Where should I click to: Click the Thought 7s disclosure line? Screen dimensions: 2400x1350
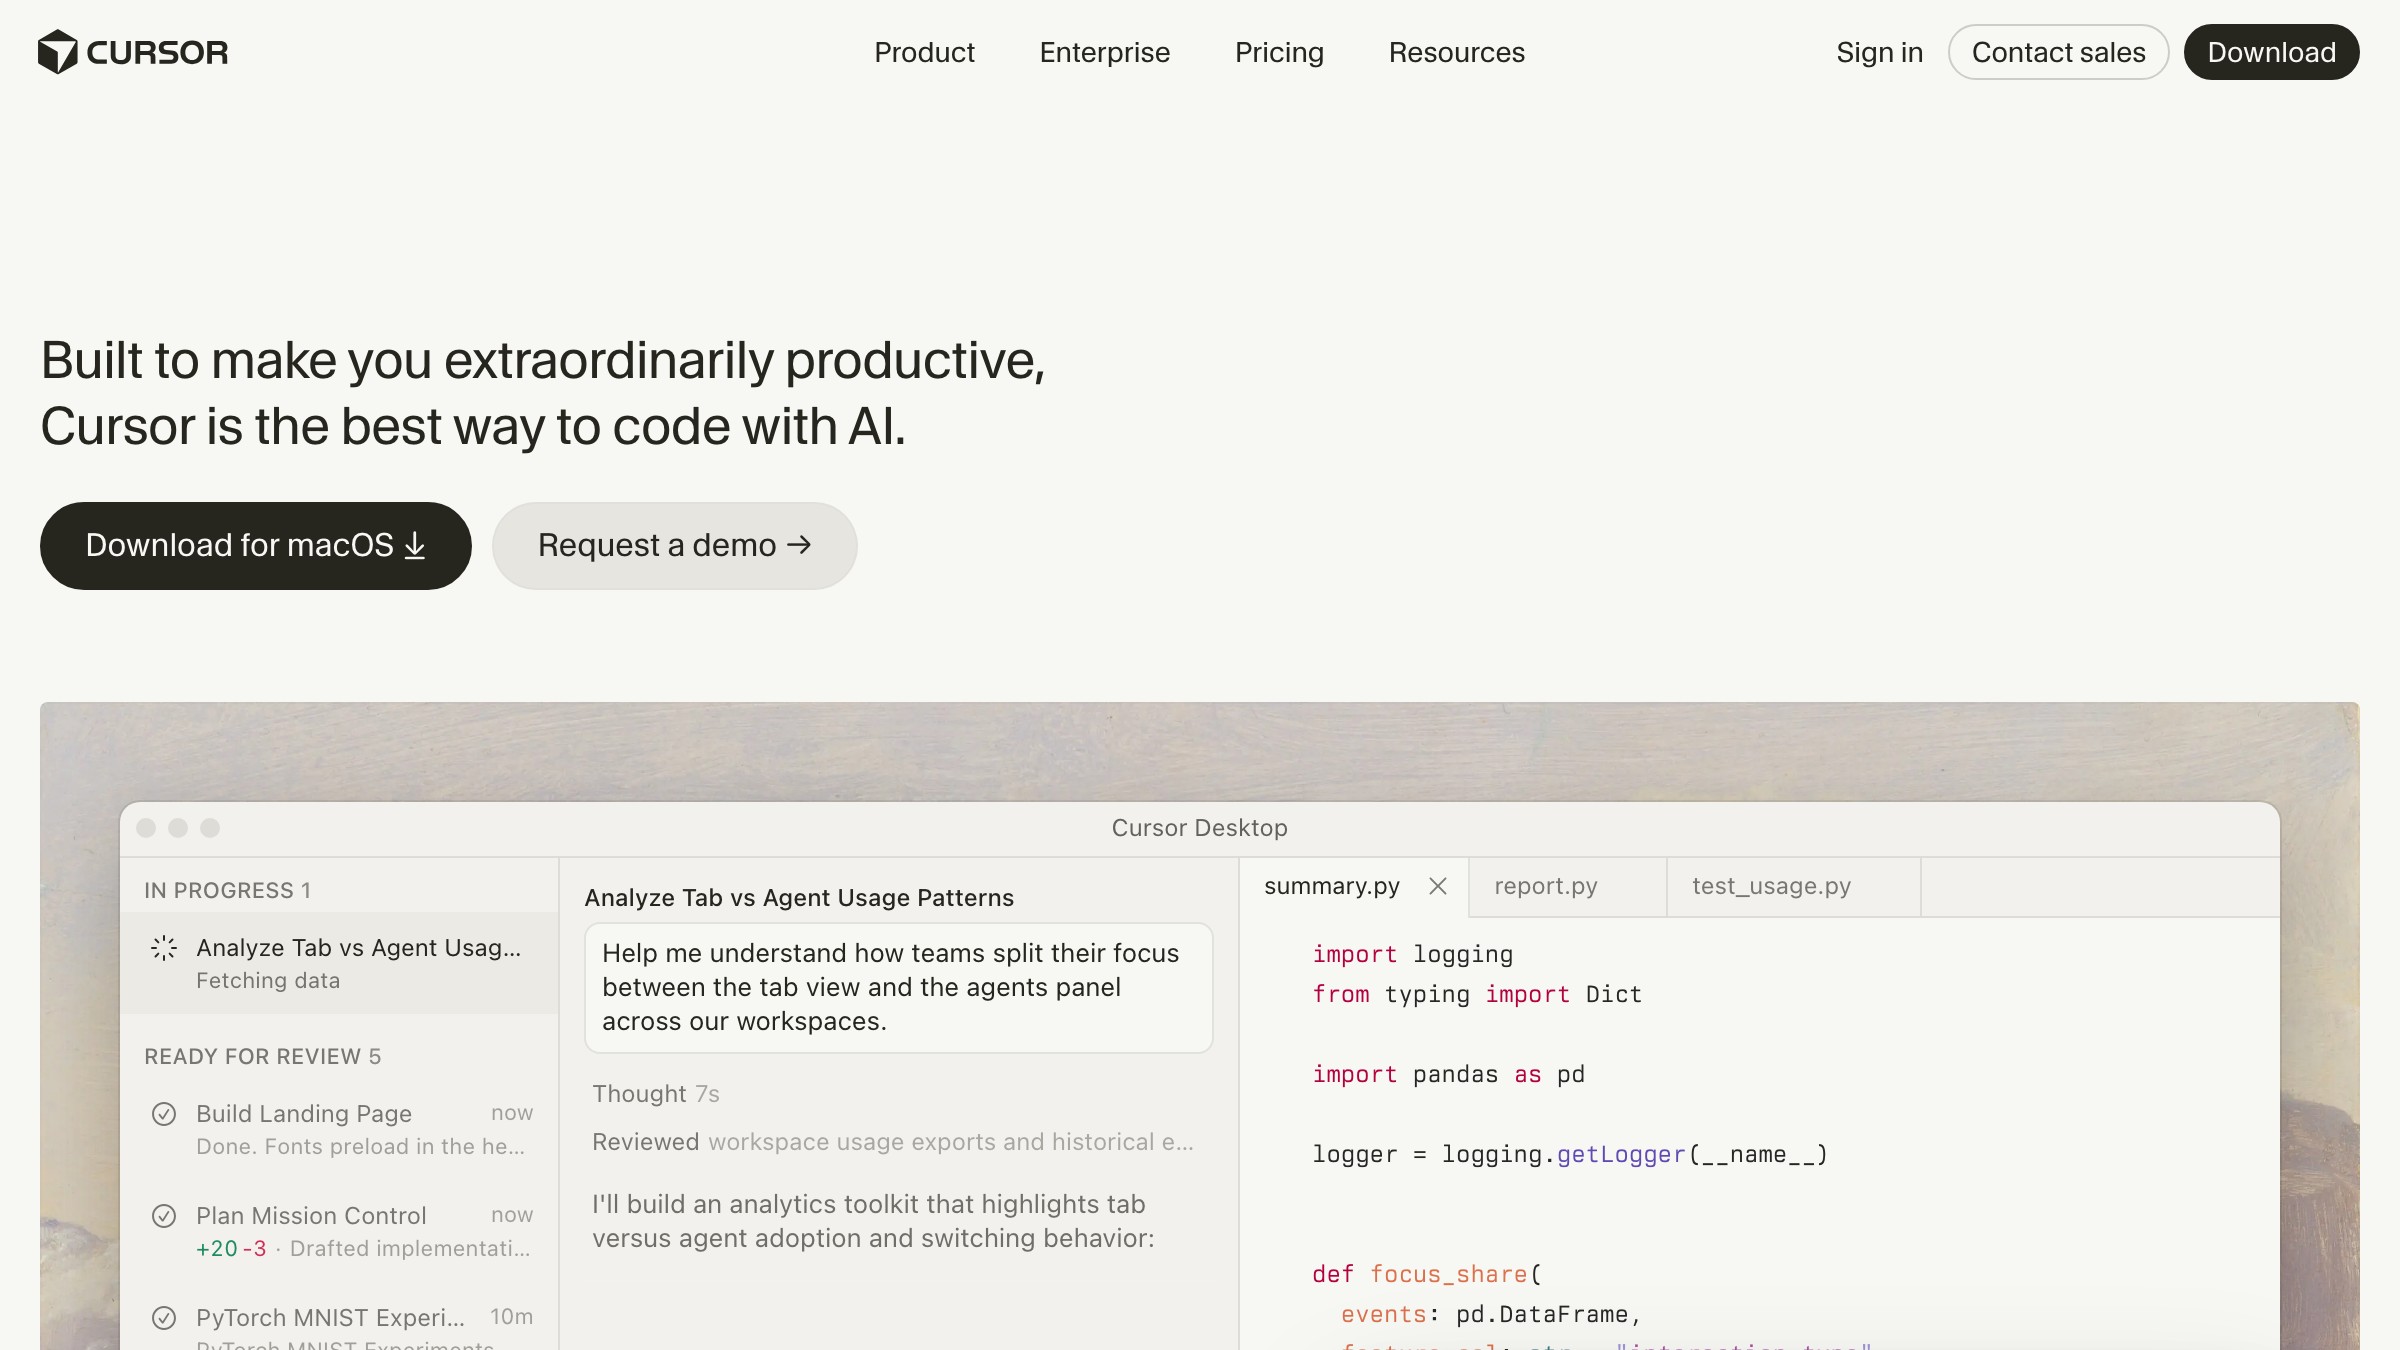pos(655,1094)
